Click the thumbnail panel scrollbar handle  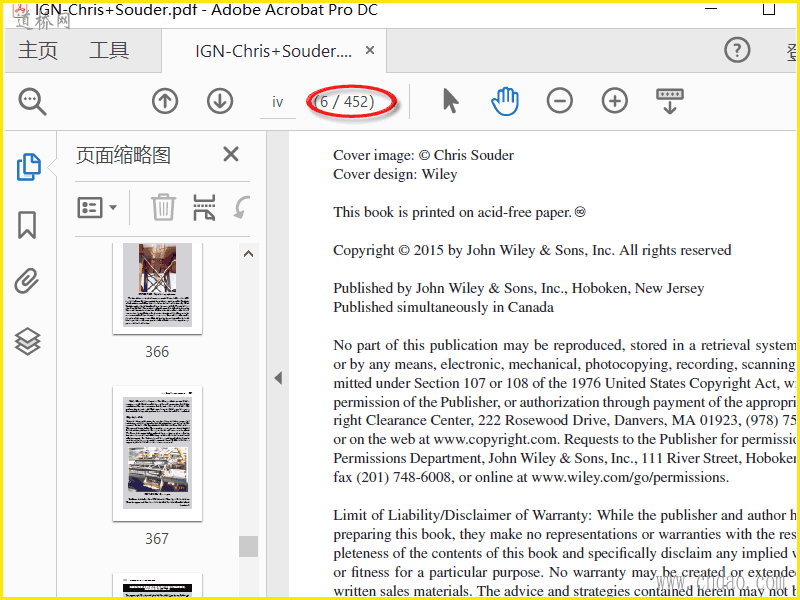[248, 546]
